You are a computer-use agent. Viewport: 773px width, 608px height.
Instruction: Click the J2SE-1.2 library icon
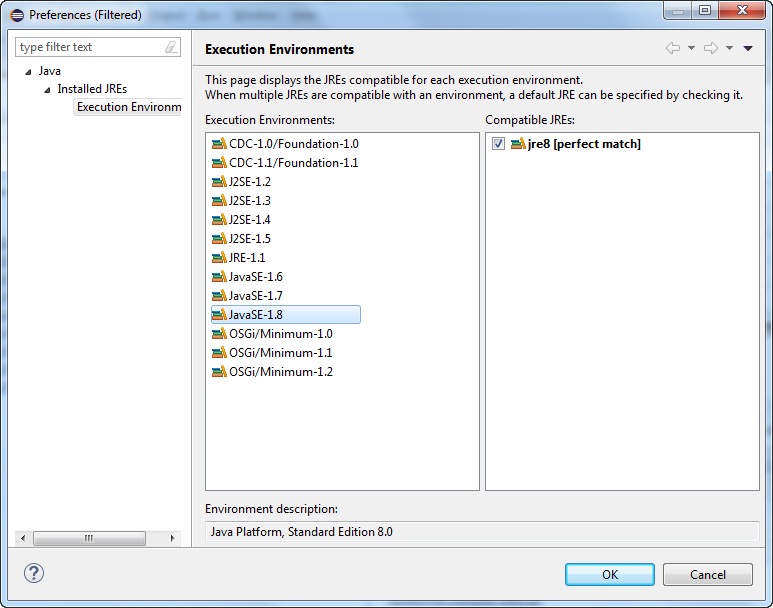[219, 182]
